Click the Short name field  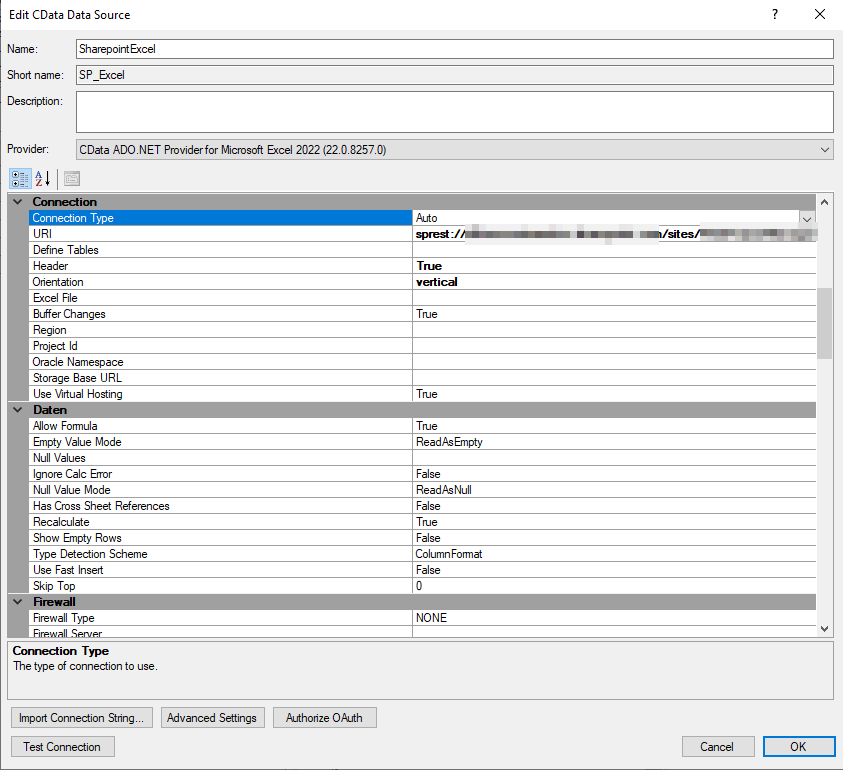pyautogui.click(x=455, y=75)
